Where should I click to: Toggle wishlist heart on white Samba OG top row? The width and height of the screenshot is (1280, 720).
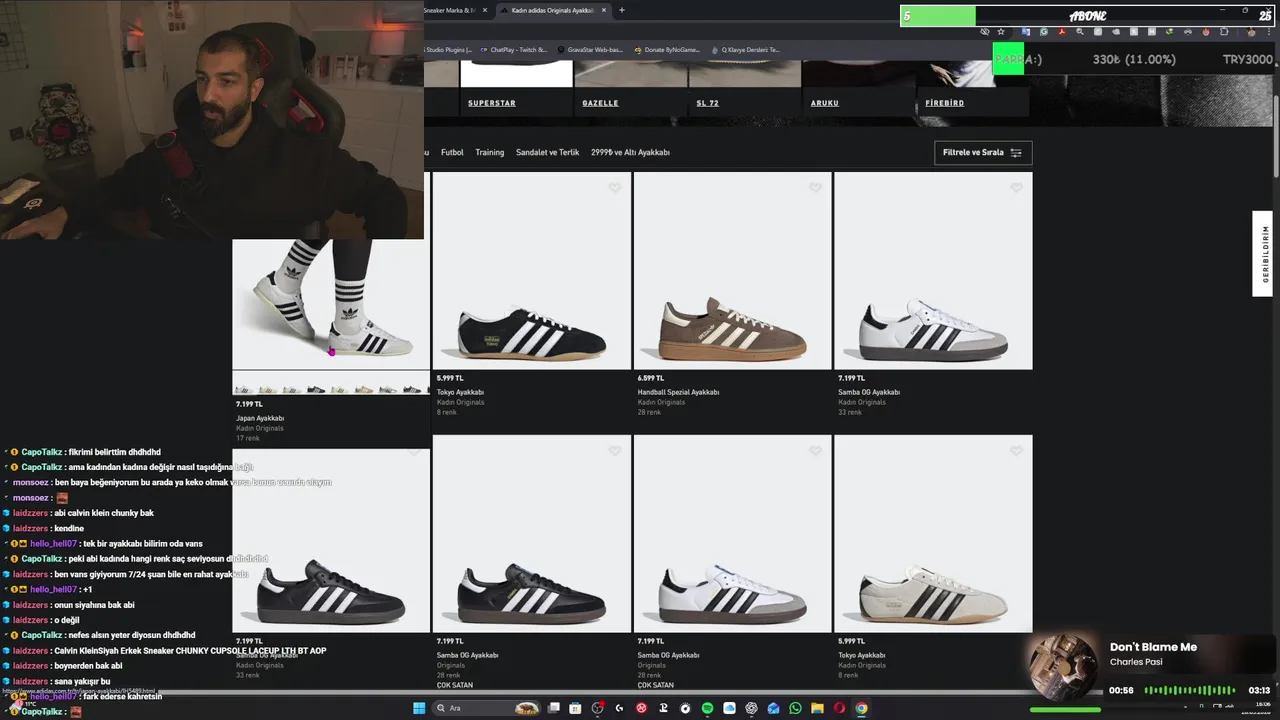click(x=1016, y=187)
